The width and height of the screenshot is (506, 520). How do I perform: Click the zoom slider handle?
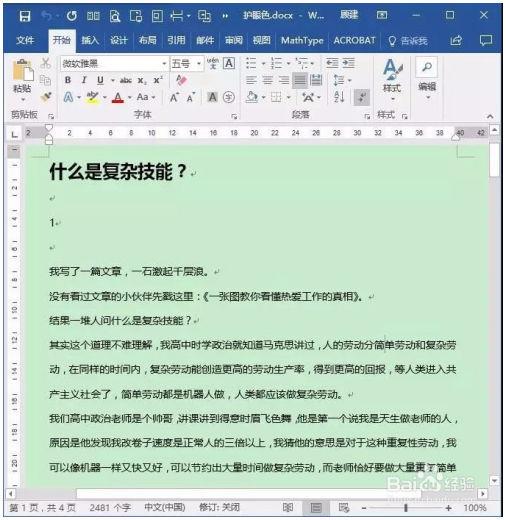[x=406, y=508]
